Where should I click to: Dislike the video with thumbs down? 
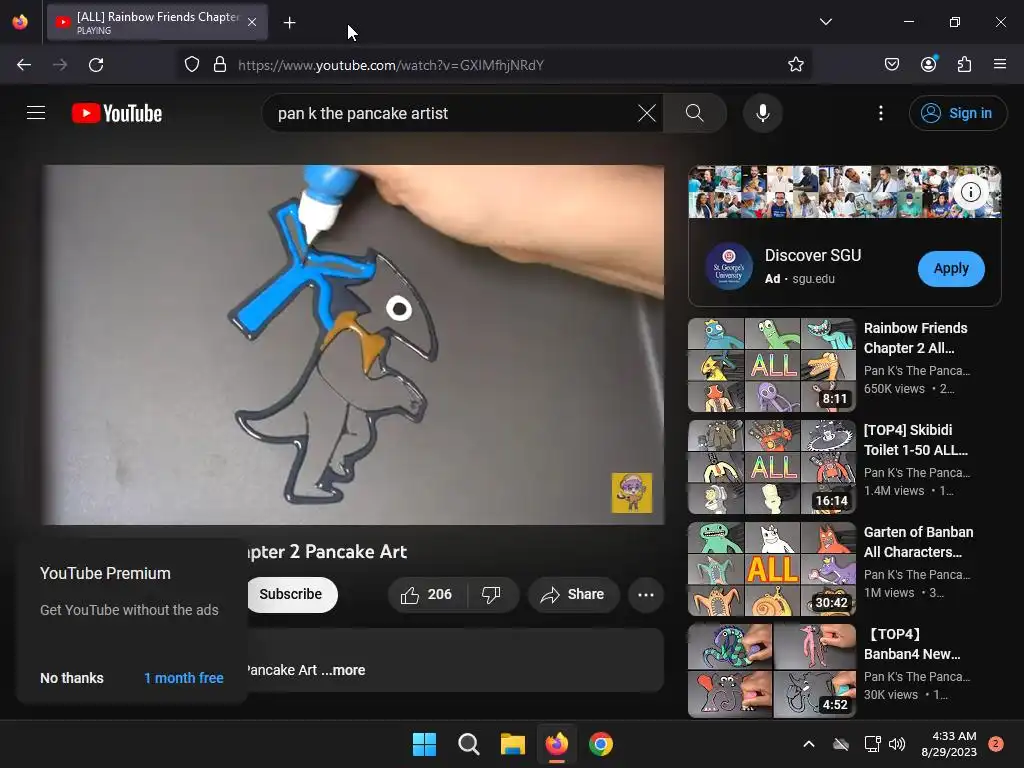click(x=491, y=594)
